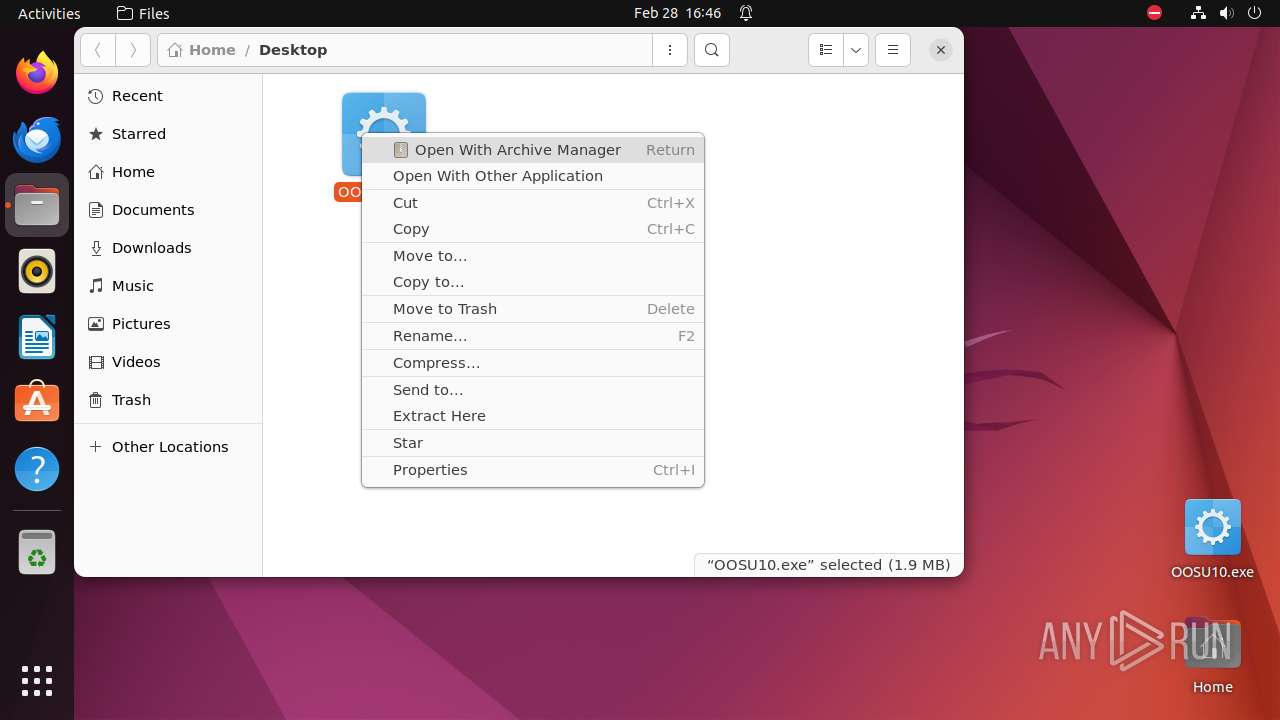Expand the view options dropdown arrow

(x=856, y=50)
